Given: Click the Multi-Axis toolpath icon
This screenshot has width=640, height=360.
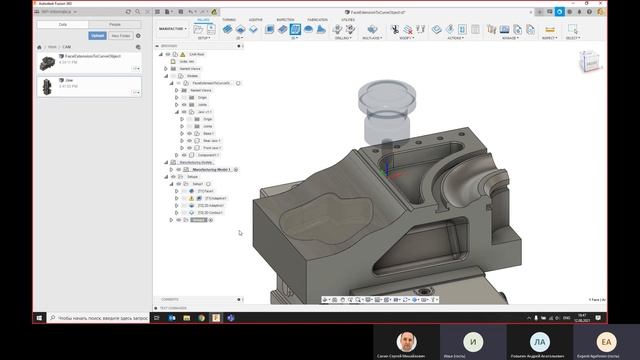Looking at the screenshot, I should pos(372,29).
